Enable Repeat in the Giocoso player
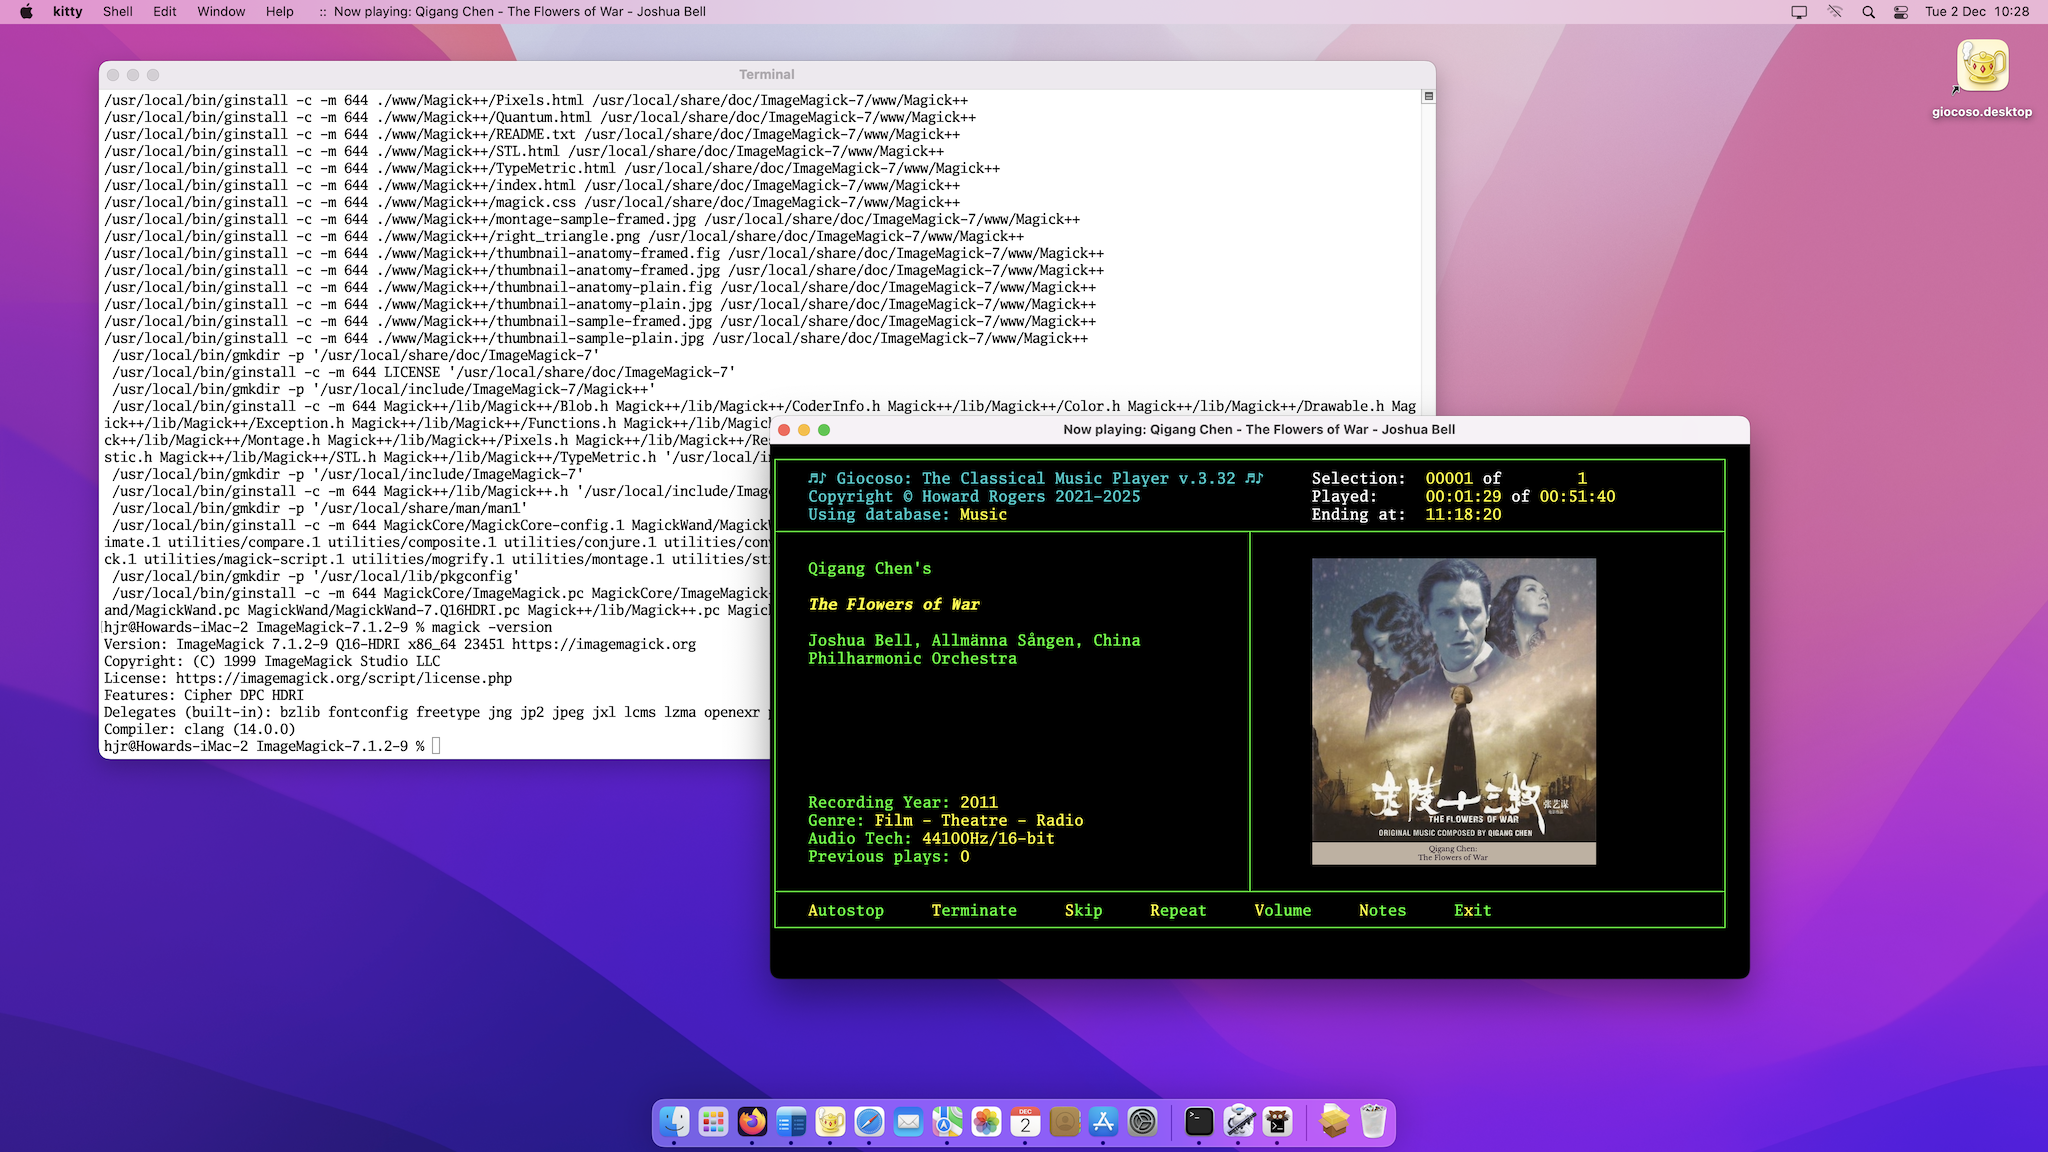 tap(1178, 910)
